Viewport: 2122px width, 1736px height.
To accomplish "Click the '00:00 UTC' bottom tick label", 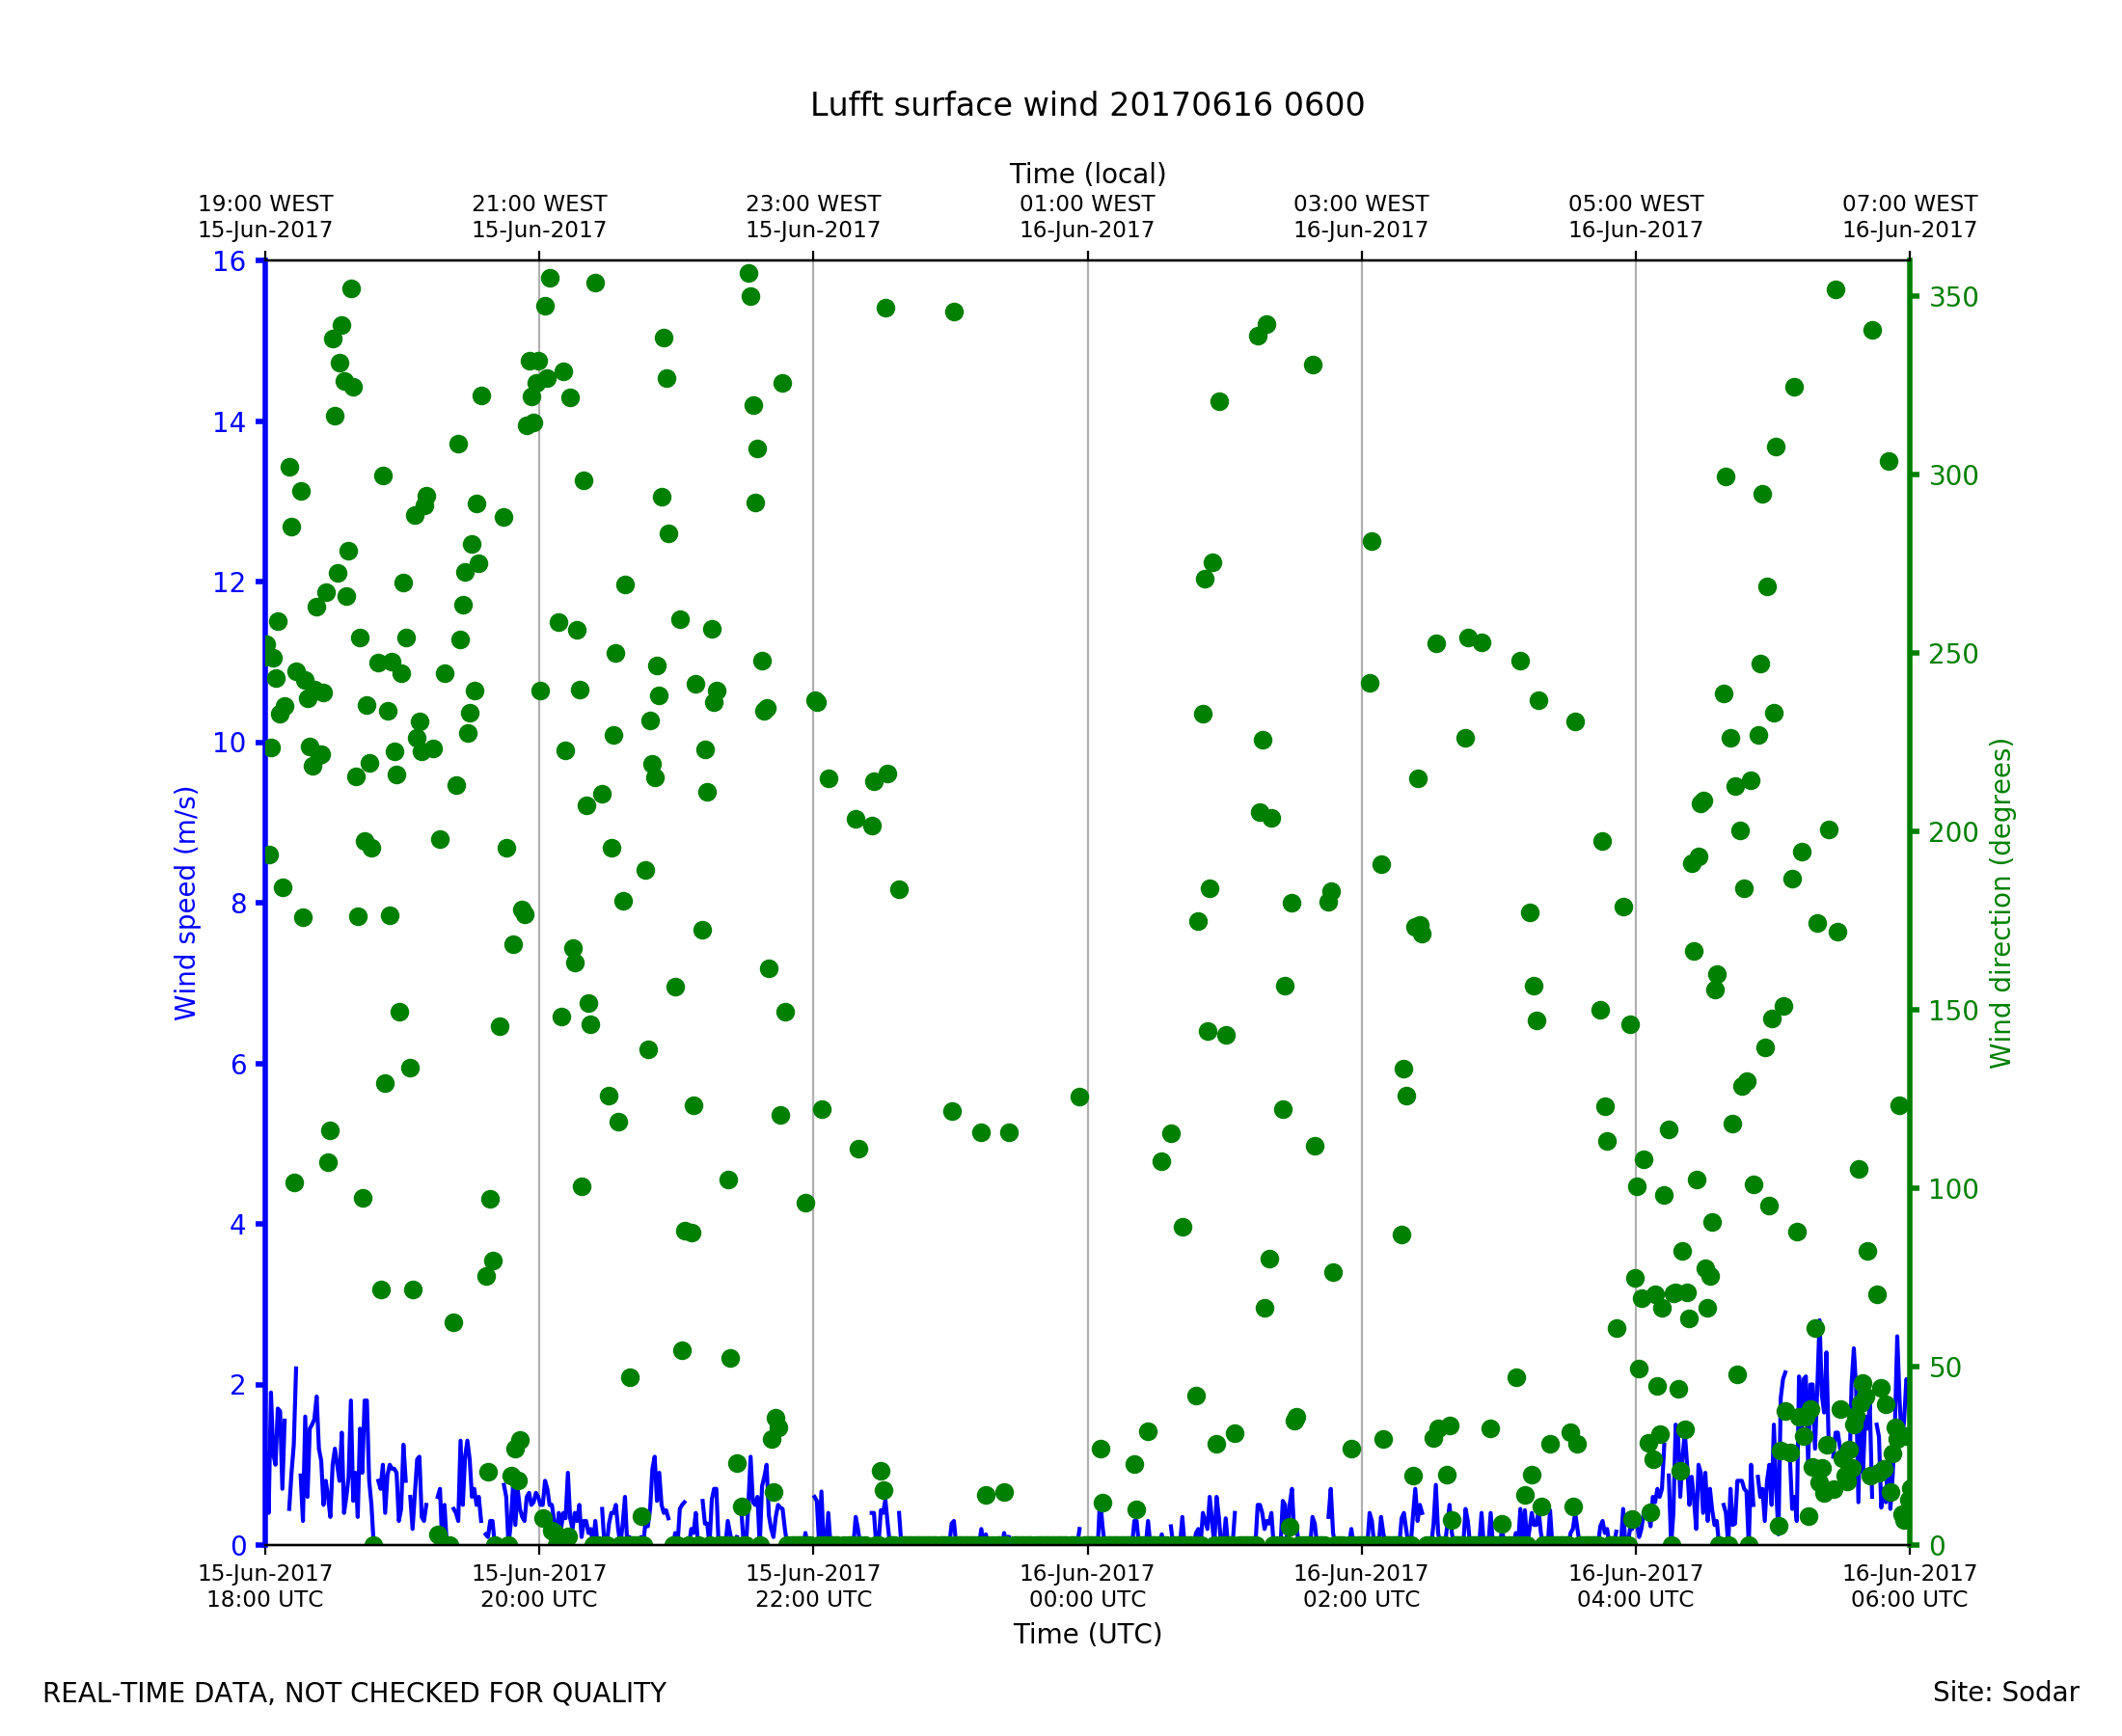I will pos(1087,1586).
